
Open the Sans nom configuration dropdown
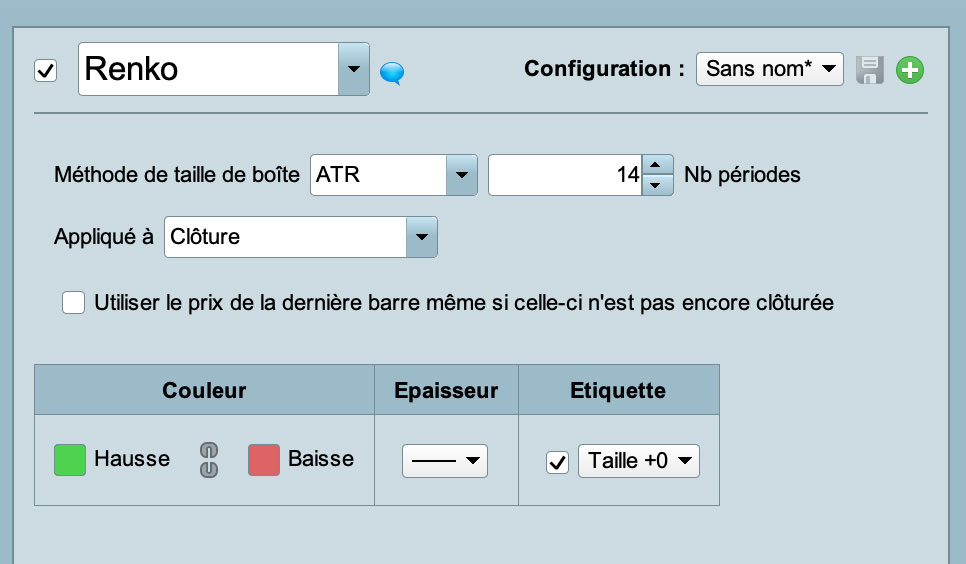coord(769,69)
